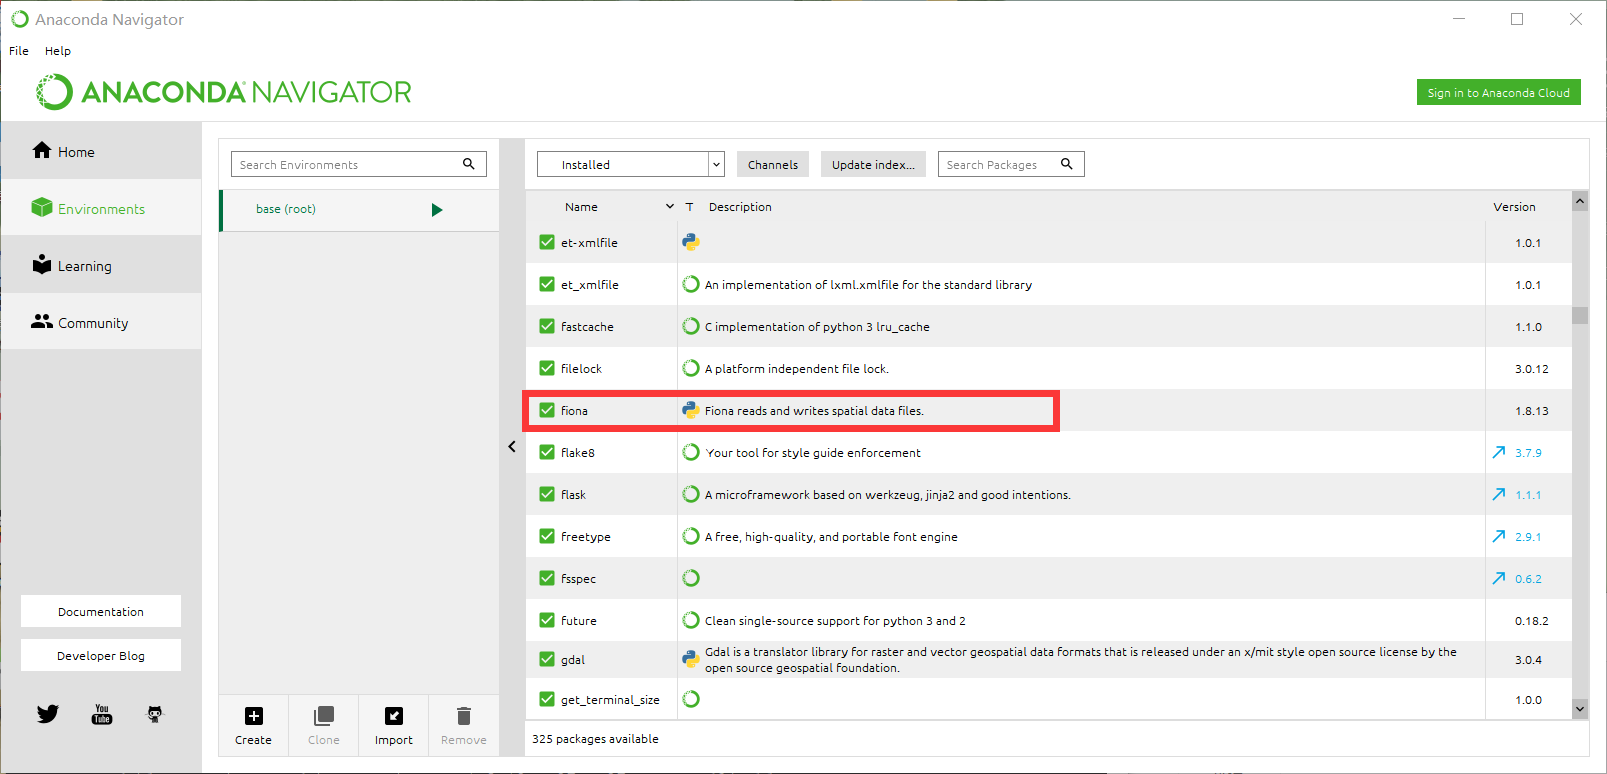
Task: Click the search packages magnifier icon
Action: coord(1066,164)
